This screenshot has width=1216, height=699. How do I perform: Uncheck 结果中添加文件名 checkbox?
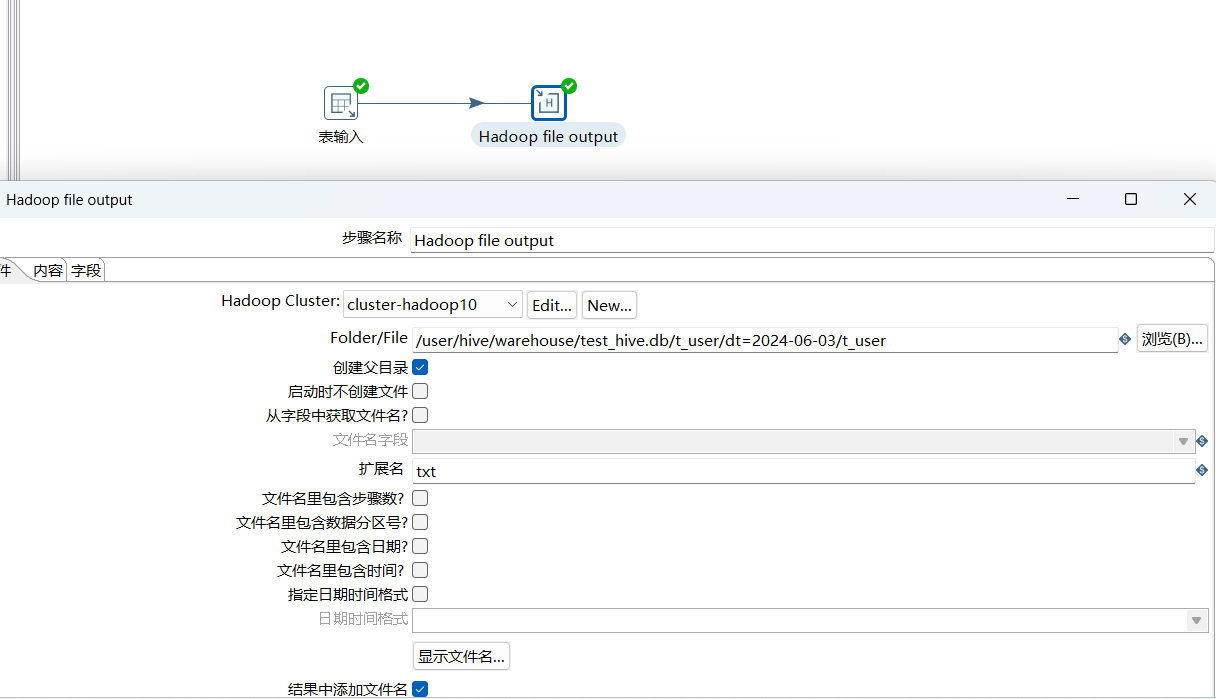[x=420, y=689]
